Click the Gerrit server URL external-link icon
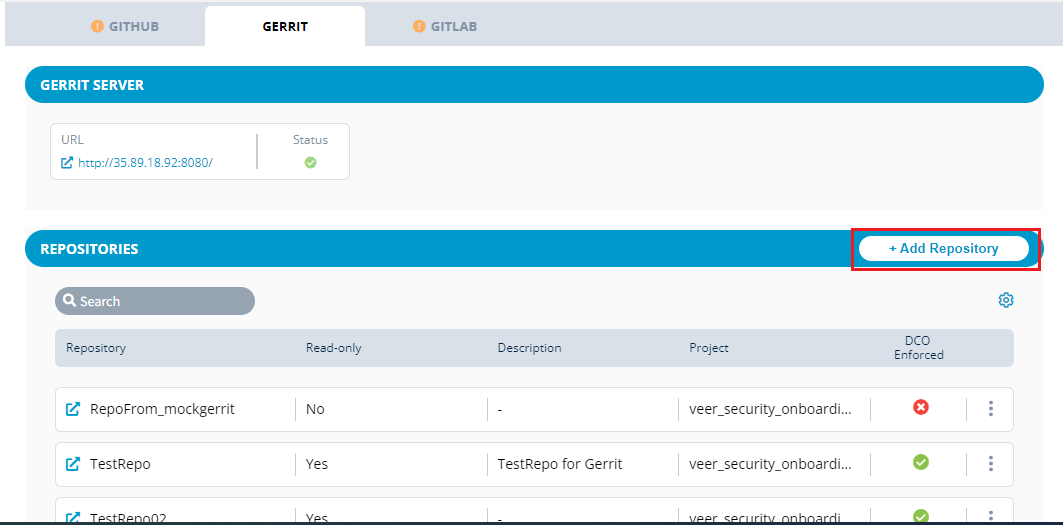The width and height of the screenshot is (1063, 525). pos(67,163)
